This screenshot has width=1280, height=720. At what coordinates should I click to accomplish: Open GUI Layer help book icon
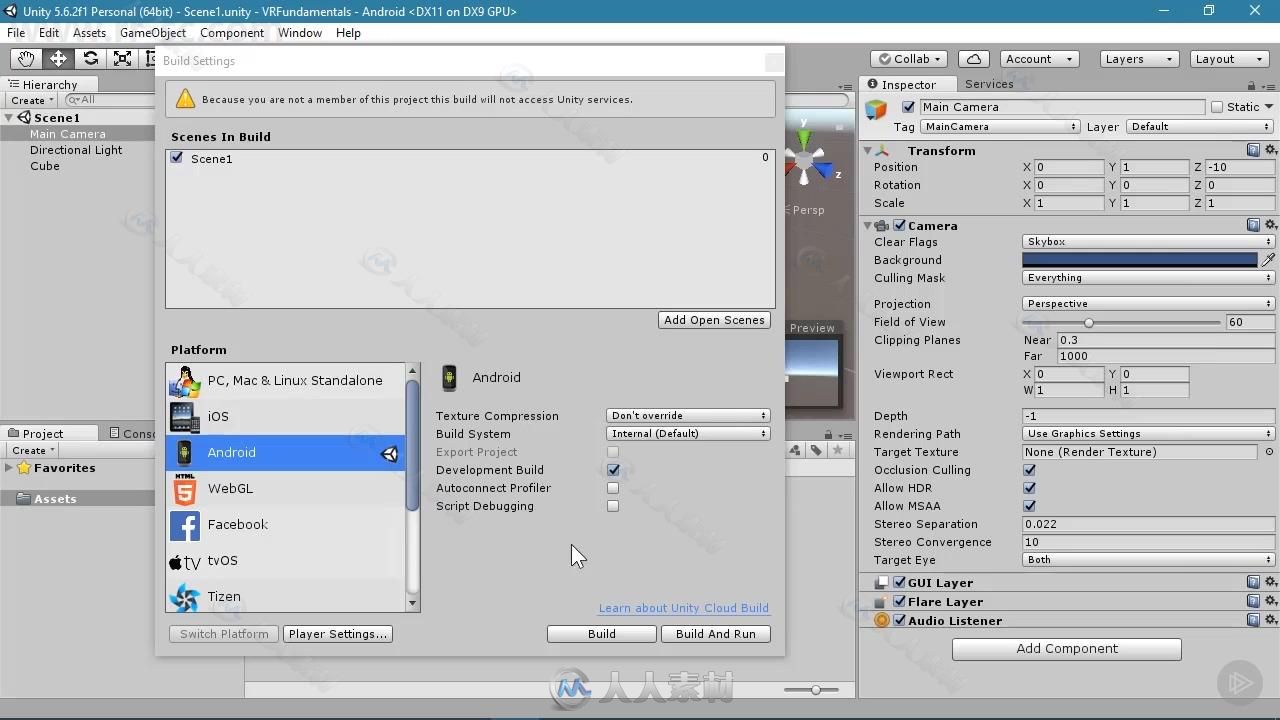coord(1253,582)
